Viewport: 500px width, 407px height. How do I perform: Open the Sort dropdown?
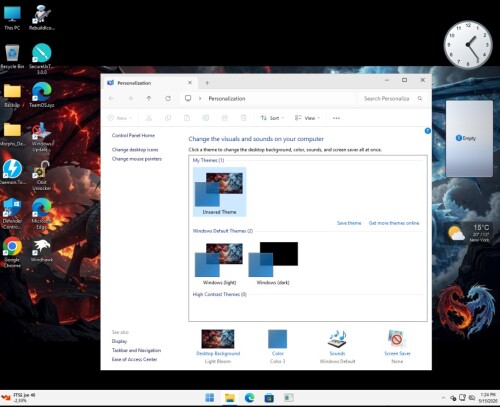point(273,118)
